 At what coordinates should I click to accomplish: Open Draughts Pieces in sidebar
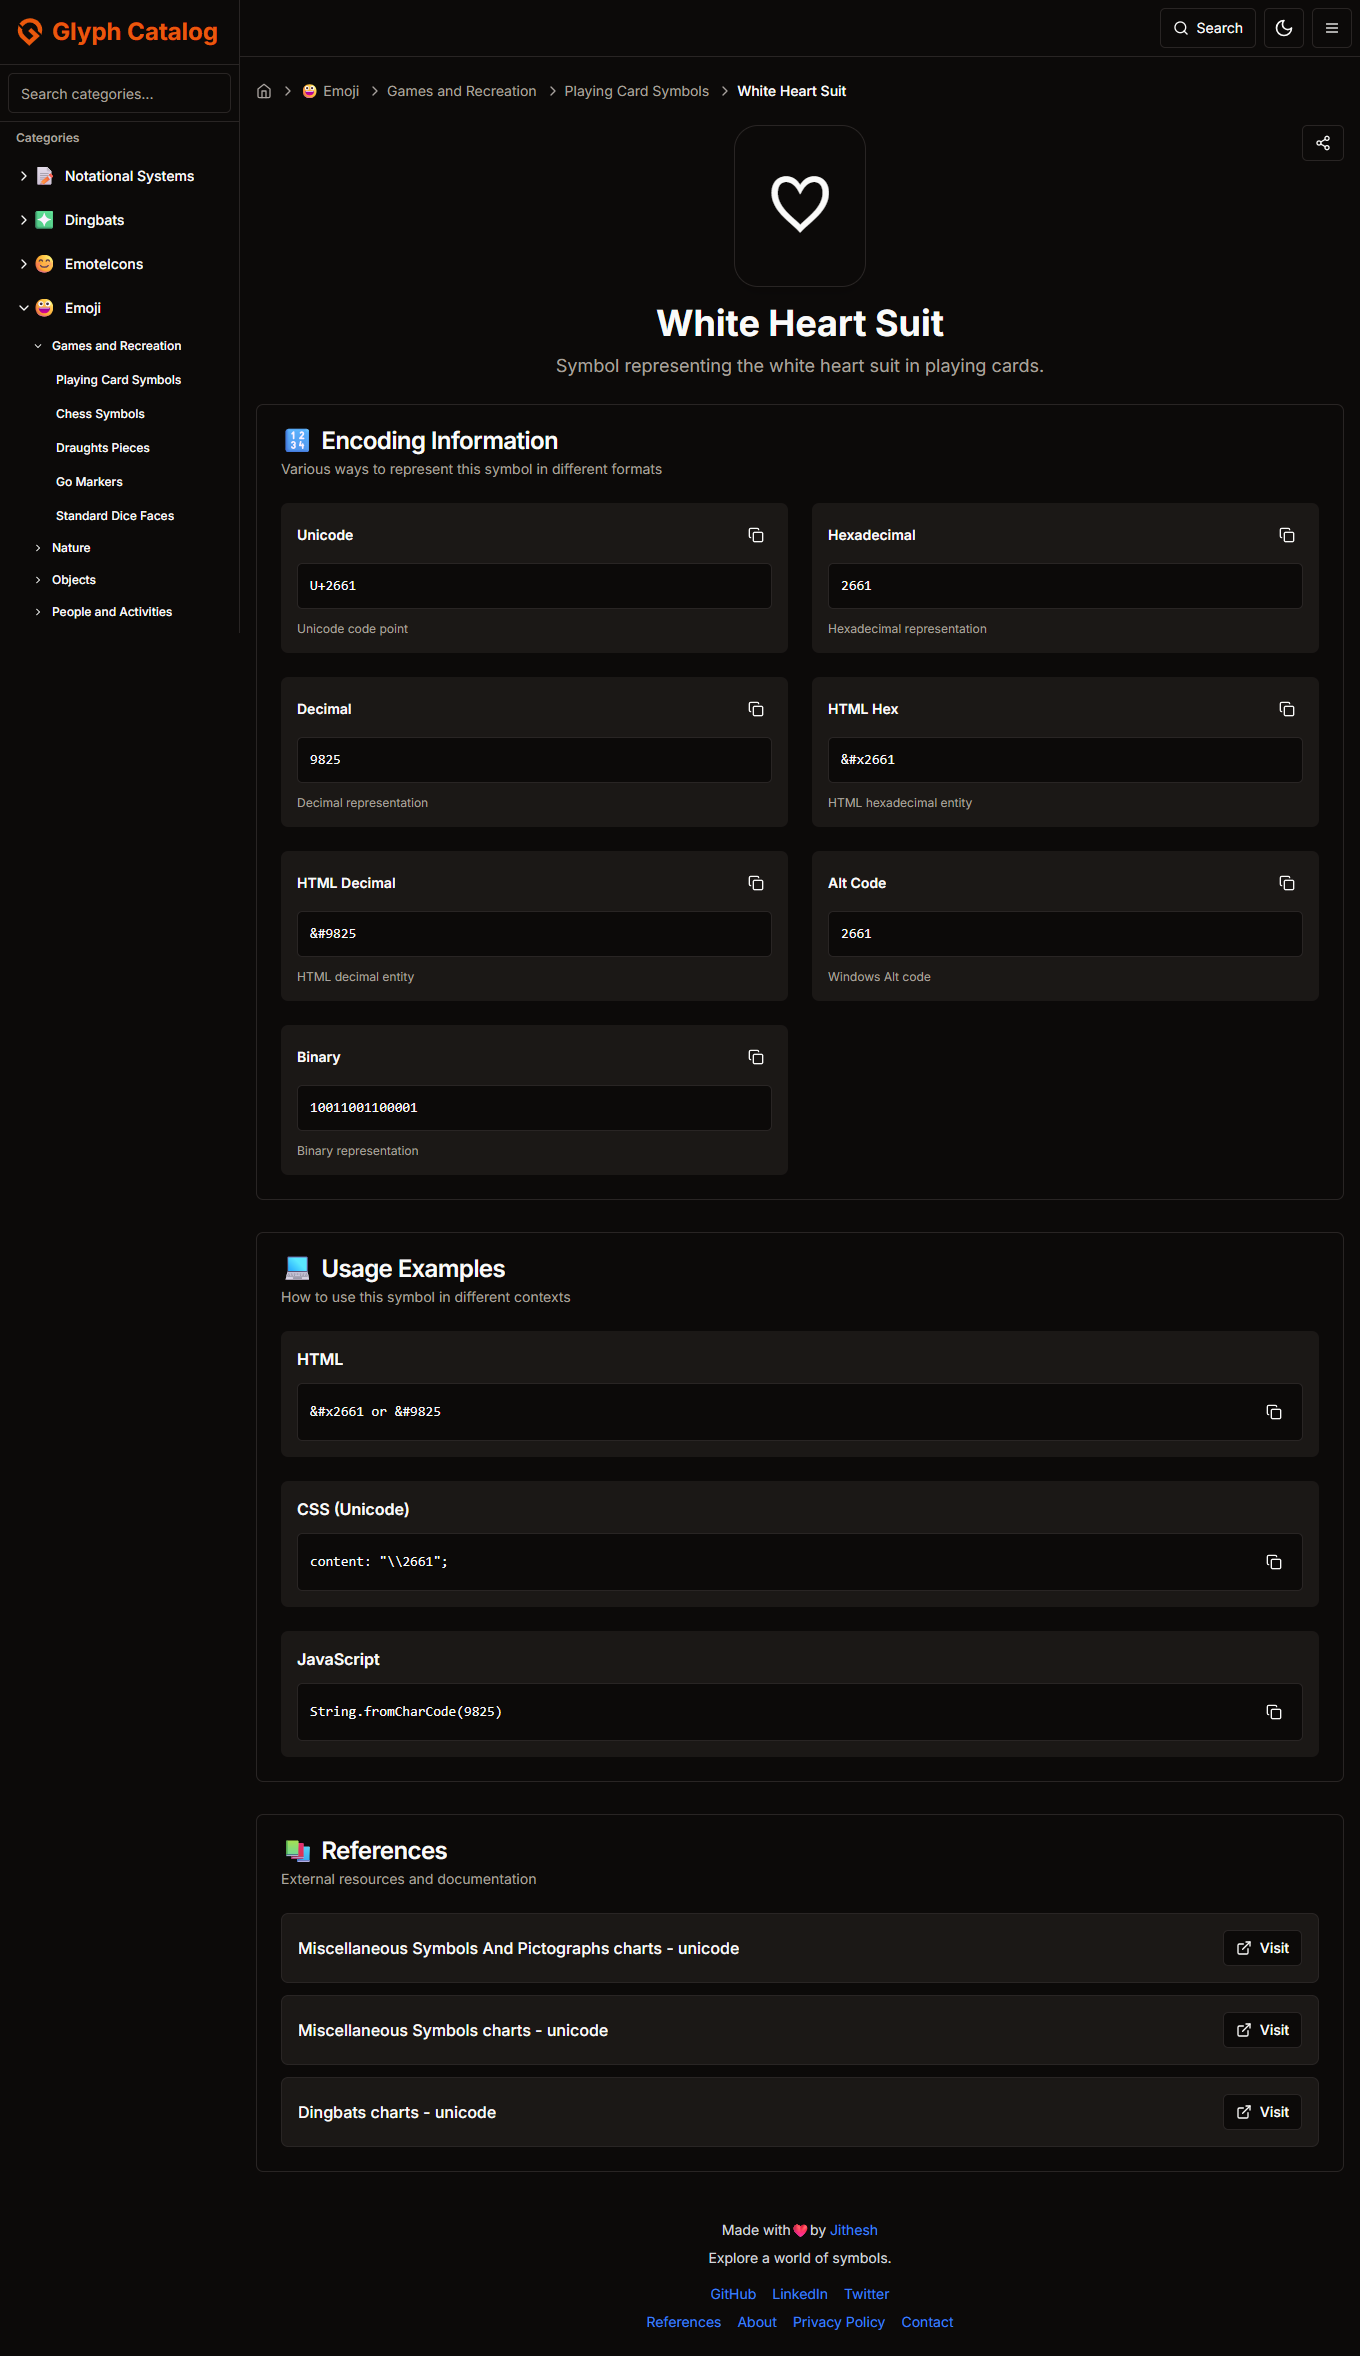pyautogui.click(x=103, y=448)
